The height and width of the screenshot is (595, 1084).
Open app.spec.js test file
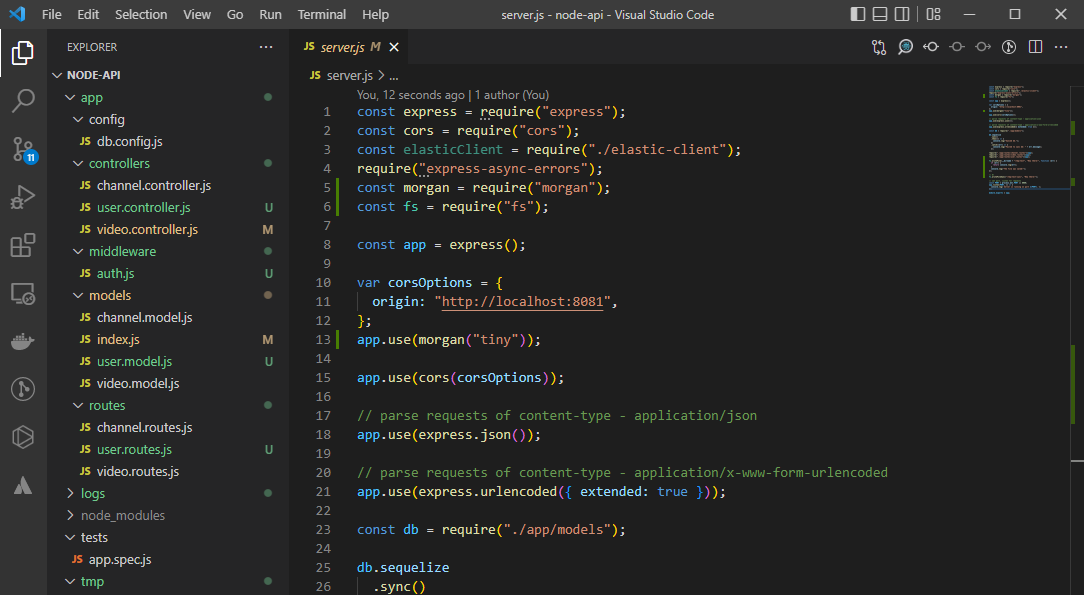120,560
